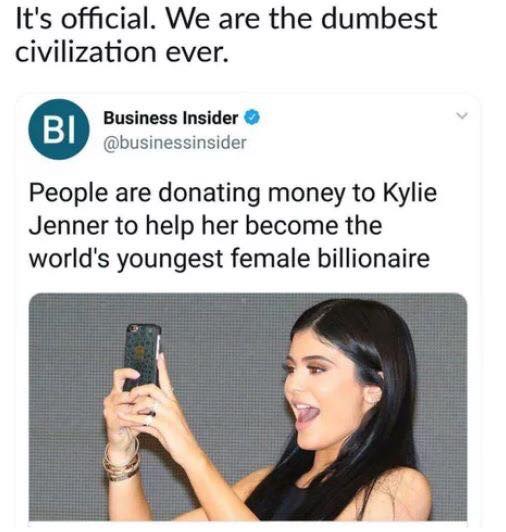This screenshot has height=532, width=506.
Task: Click the @businessinsider handle
Action: point(175,143)
